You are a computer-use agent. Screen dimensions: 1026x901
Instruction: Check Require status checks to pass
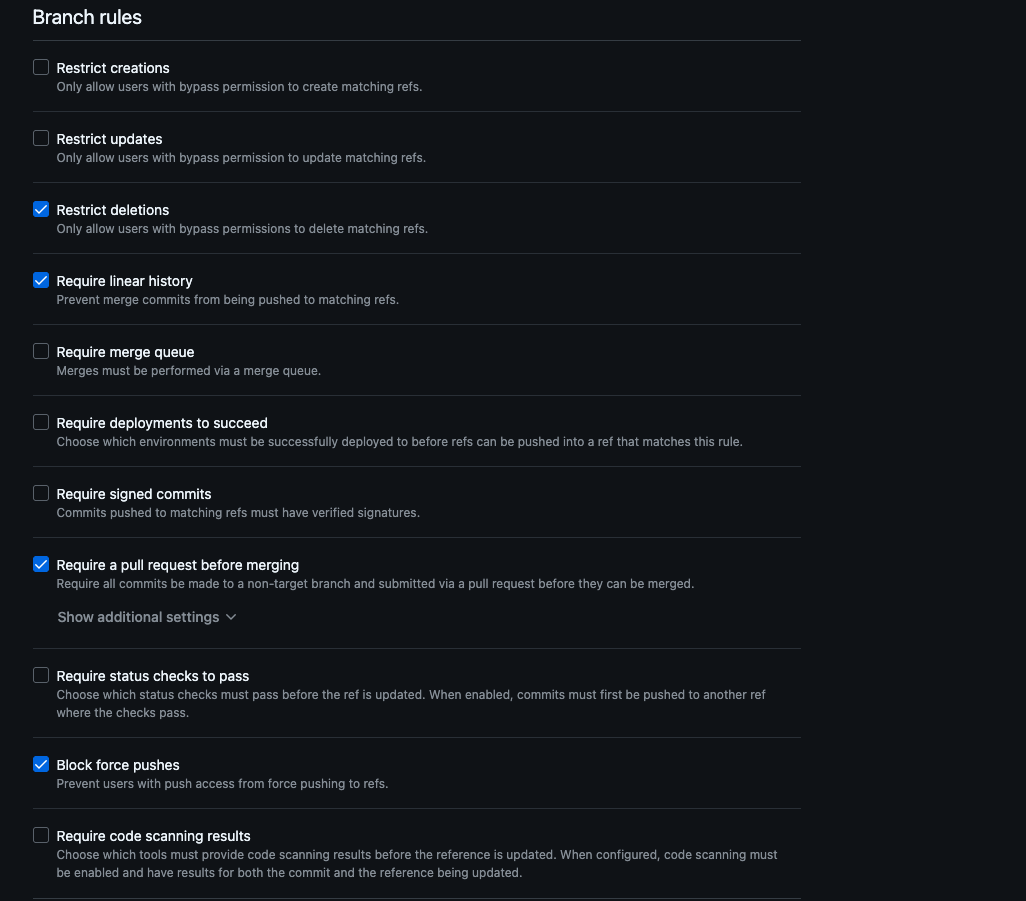pyautogui.click(x=41, y=675)
